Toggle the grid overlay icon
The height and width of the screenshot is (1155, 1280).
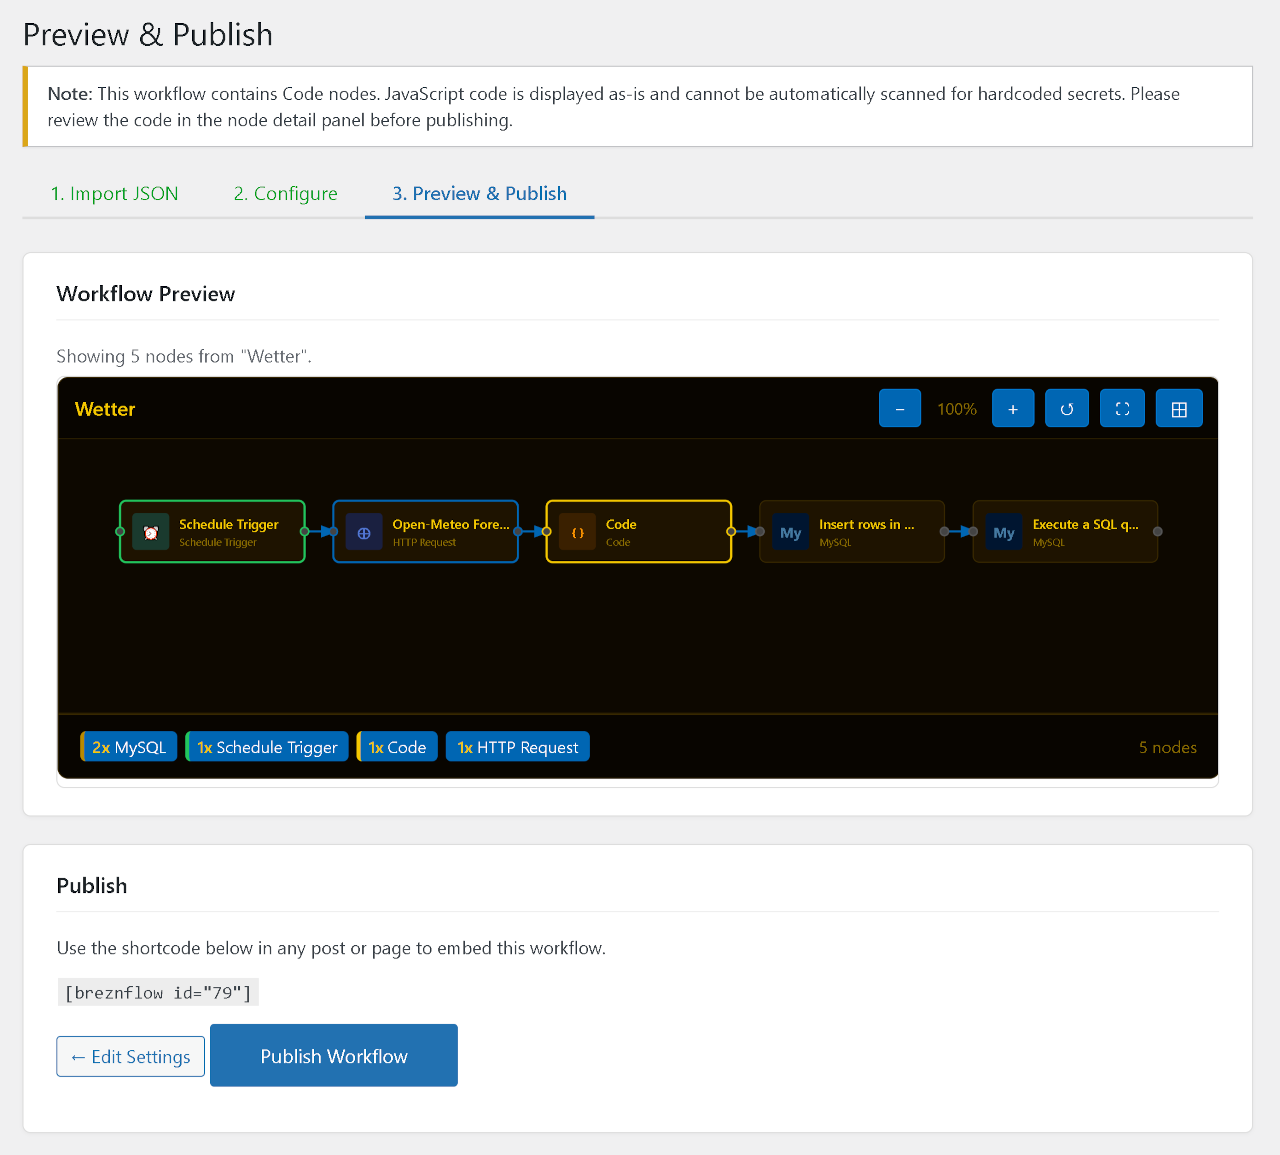1178,408
